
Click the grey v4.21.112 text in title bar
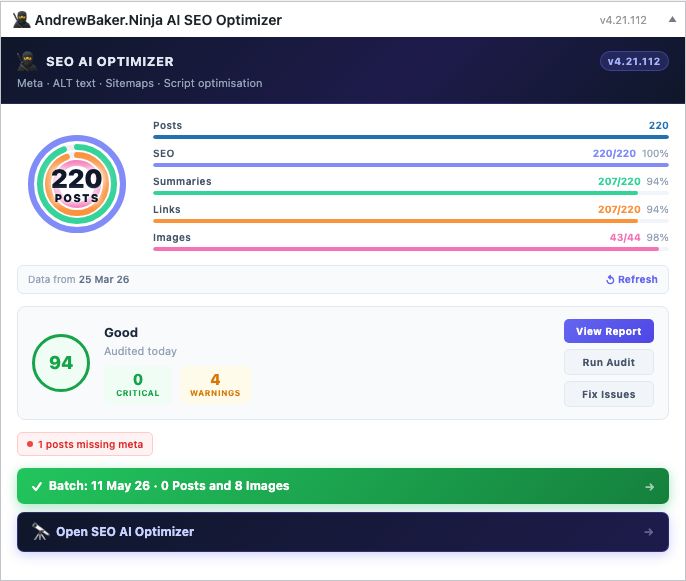click(623, 20)
